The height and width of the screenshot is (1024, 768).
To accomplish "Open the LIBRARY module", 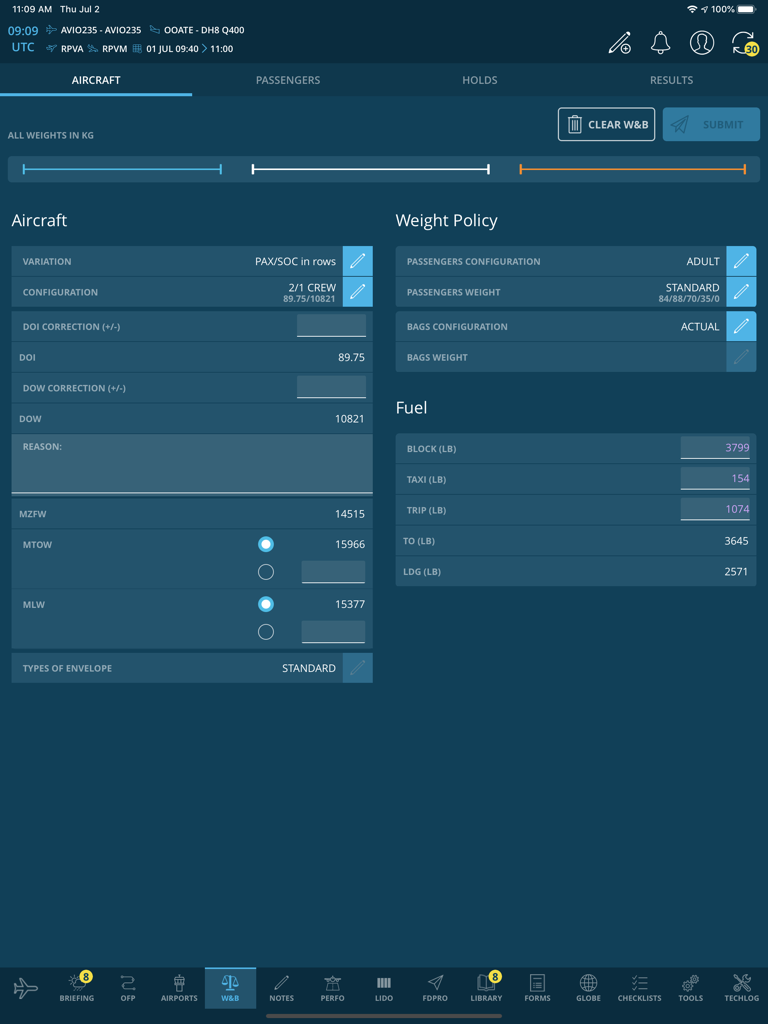I will pyautogui.click(x=487, y=987).
